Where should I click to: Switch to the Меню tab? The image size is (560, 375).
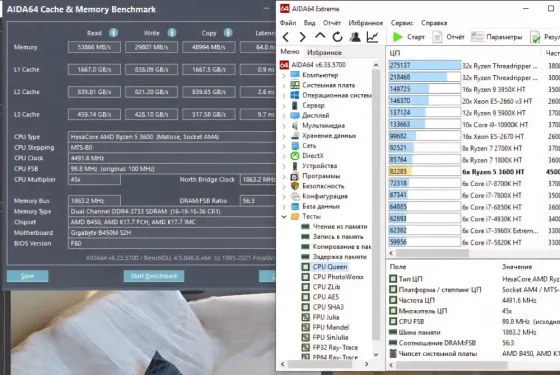(290, 52)
